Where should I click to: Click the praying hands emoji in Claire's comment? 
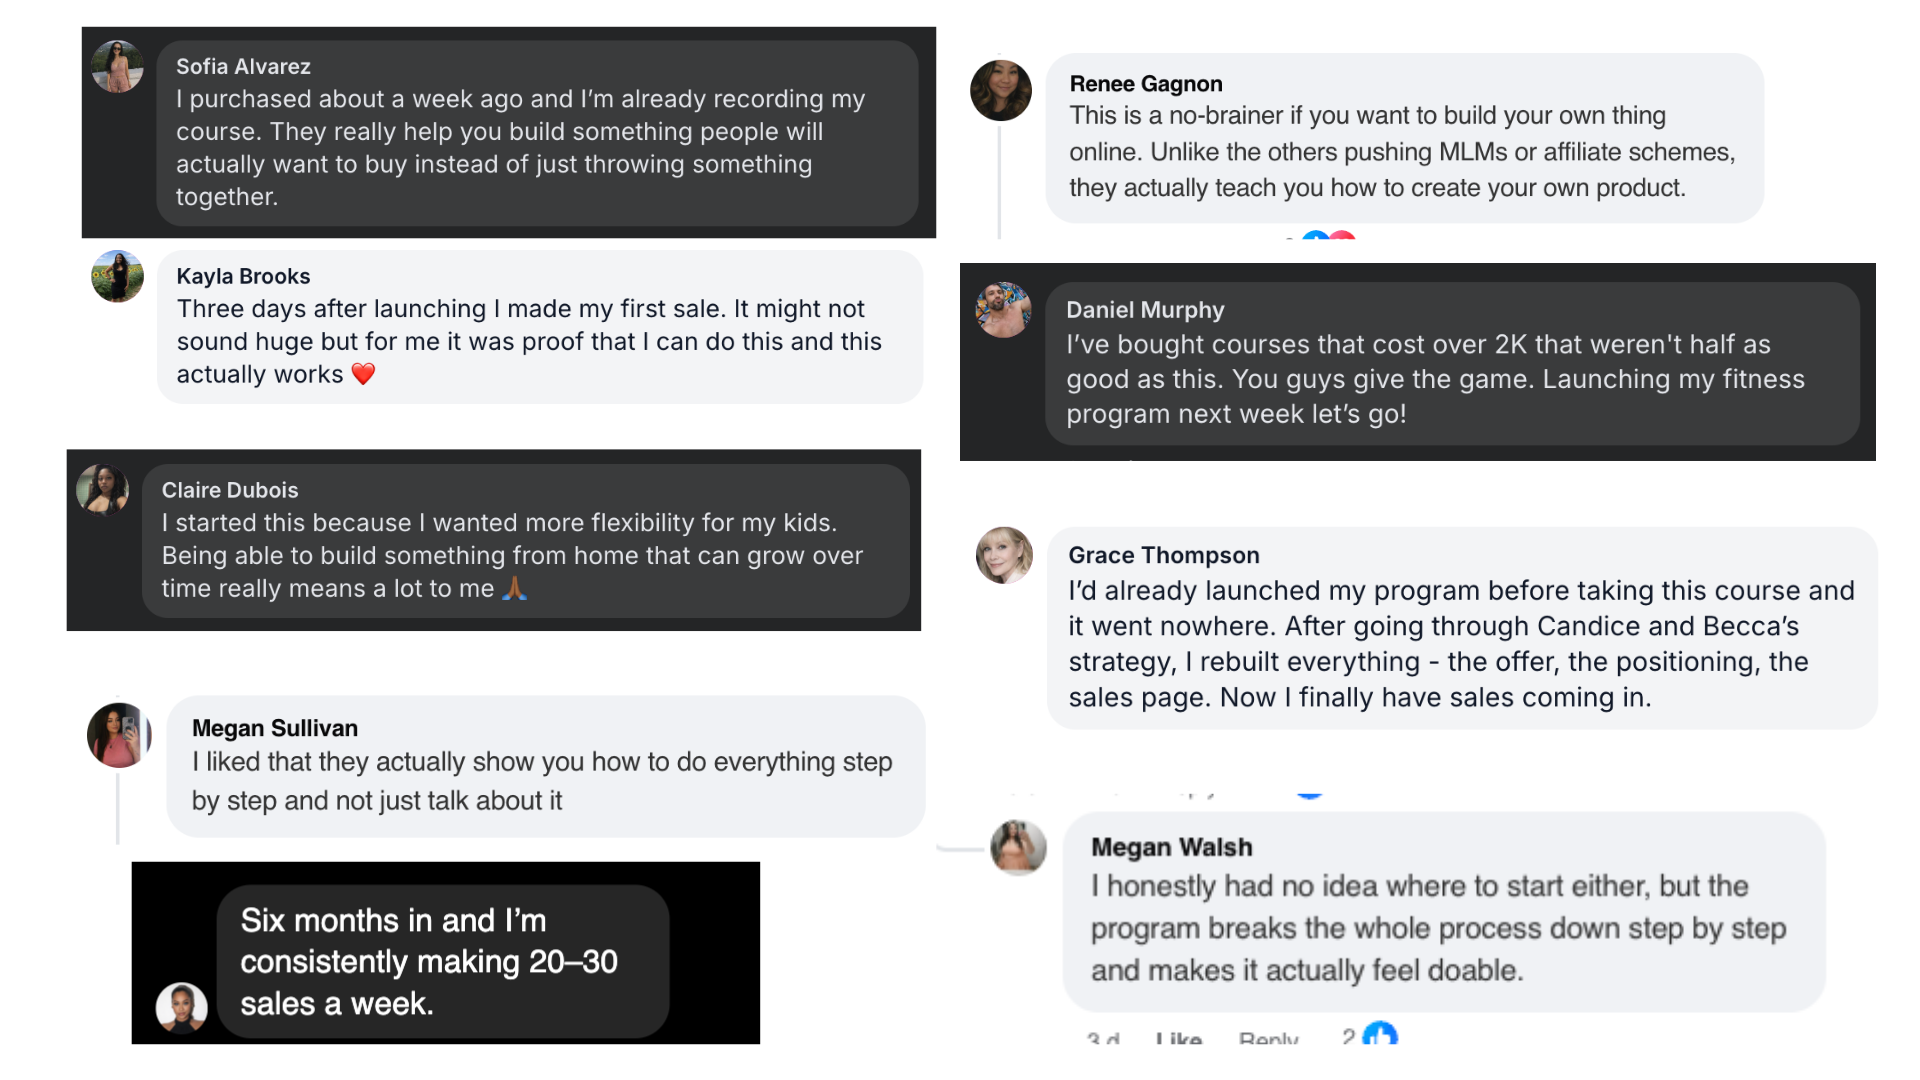(514, 588)
